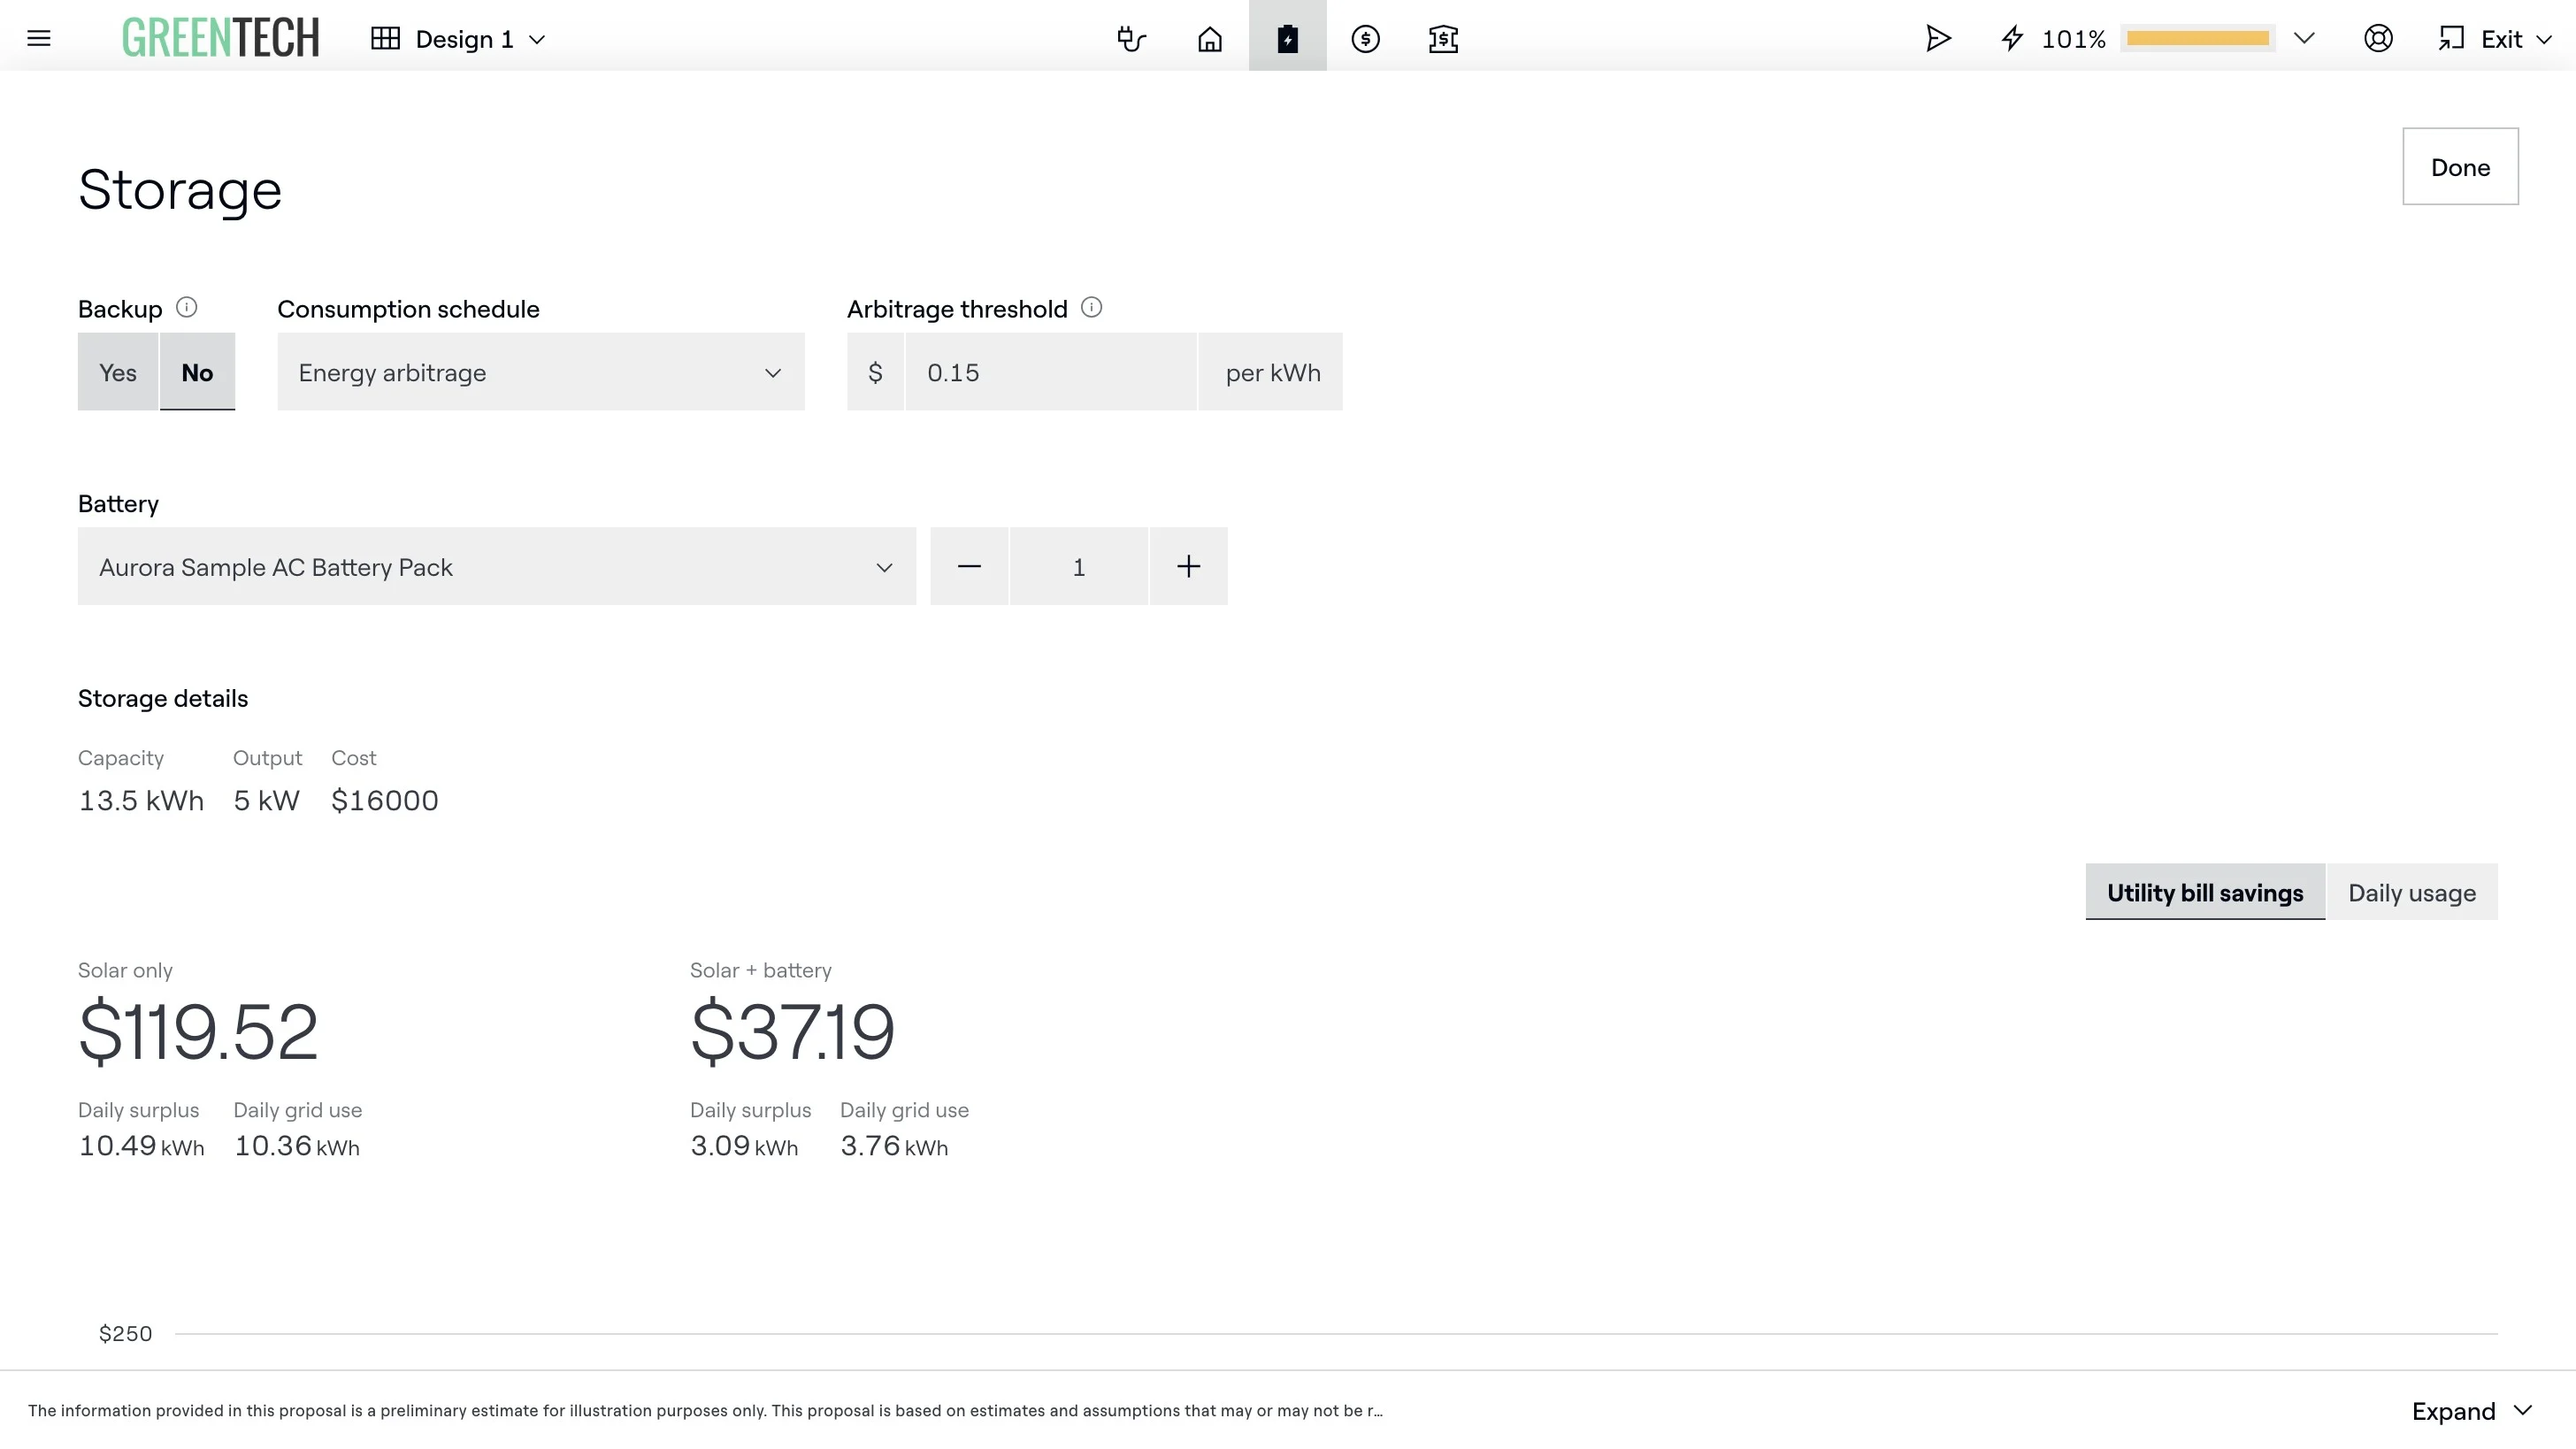Open the hamburger main menu
2576x1449 pixels.
39,39
